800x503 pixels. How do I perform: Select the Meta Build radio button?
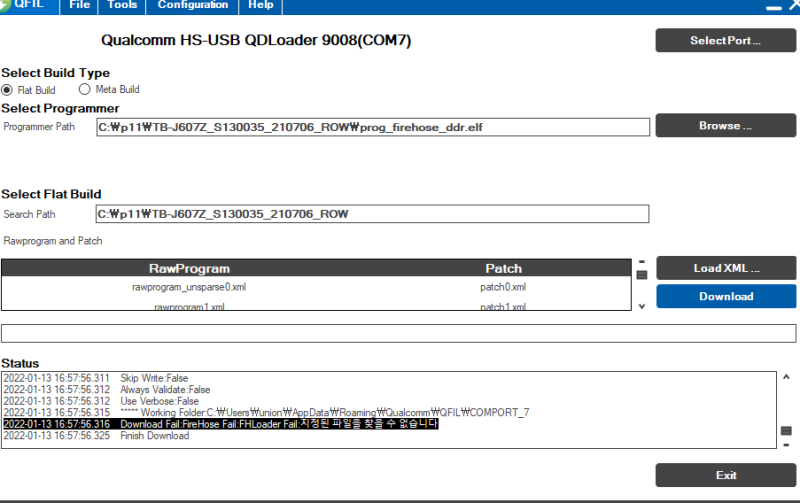85,89
